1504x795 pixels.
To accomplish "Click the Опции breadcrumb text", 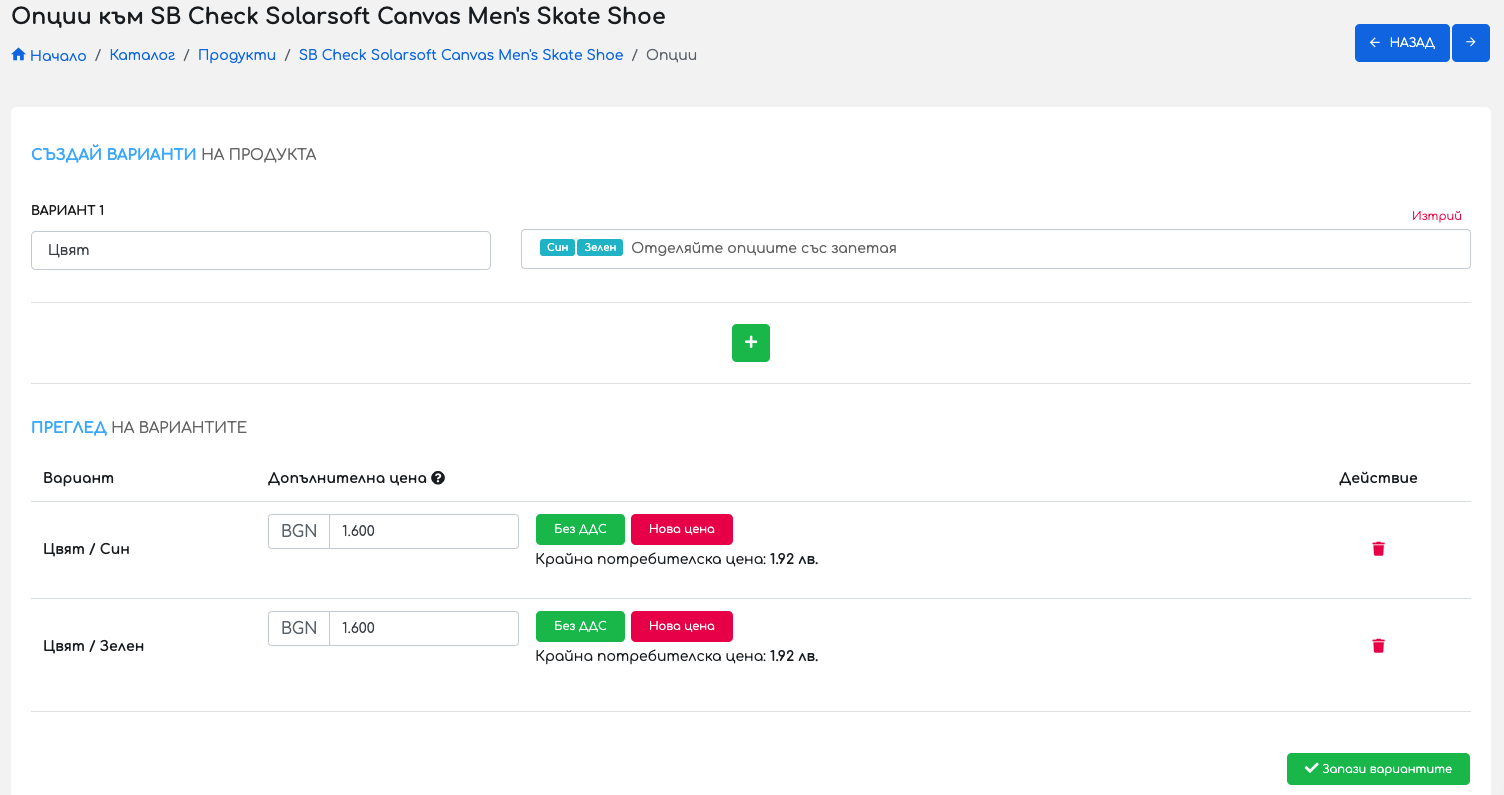I will click(x=672, y=55).
